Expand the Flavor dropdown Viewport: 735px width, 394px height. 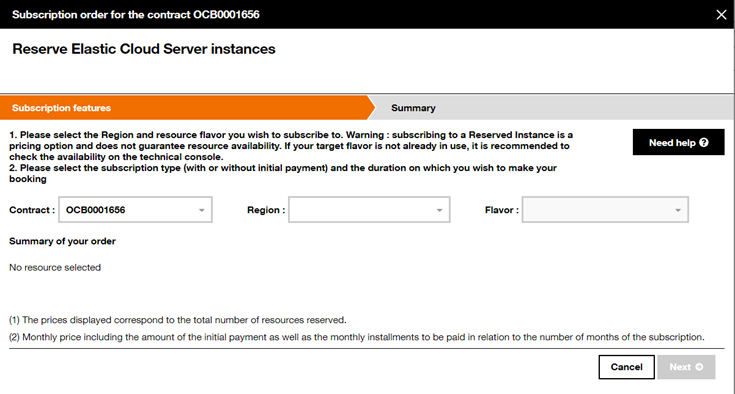(x=605, y=209)
